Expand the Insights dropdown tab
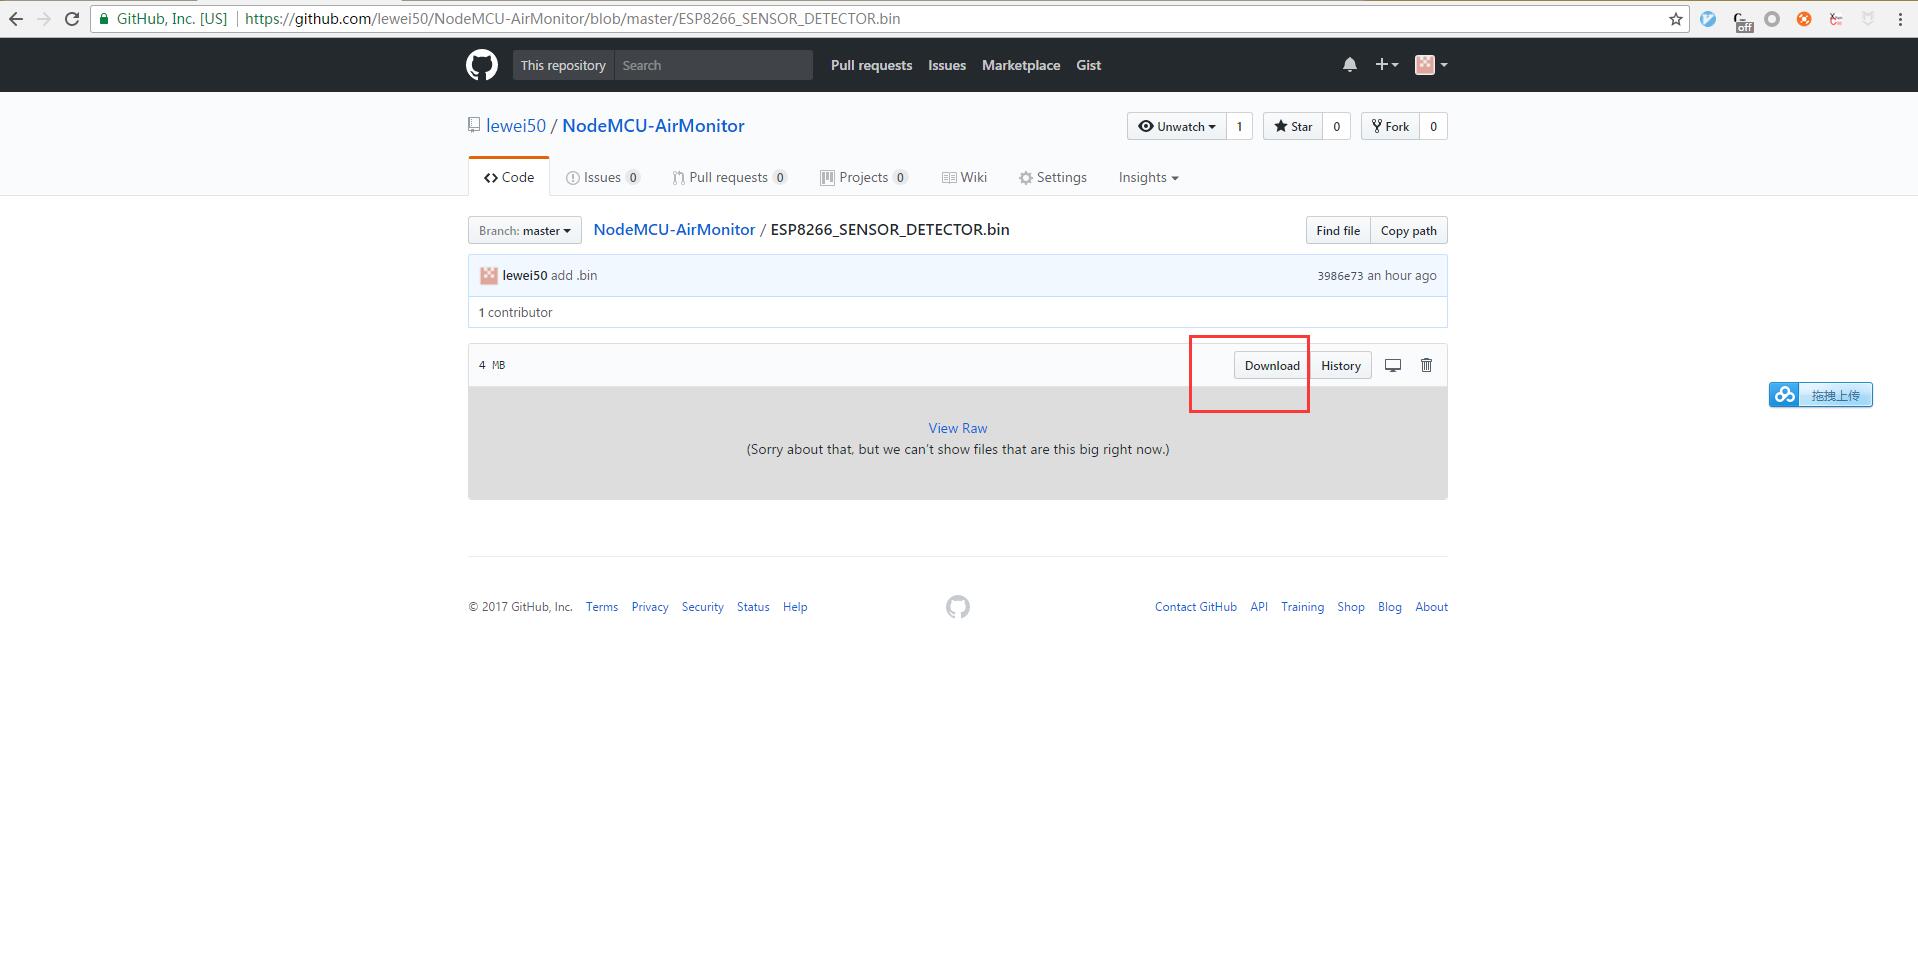 click(x=1148, y=177)
